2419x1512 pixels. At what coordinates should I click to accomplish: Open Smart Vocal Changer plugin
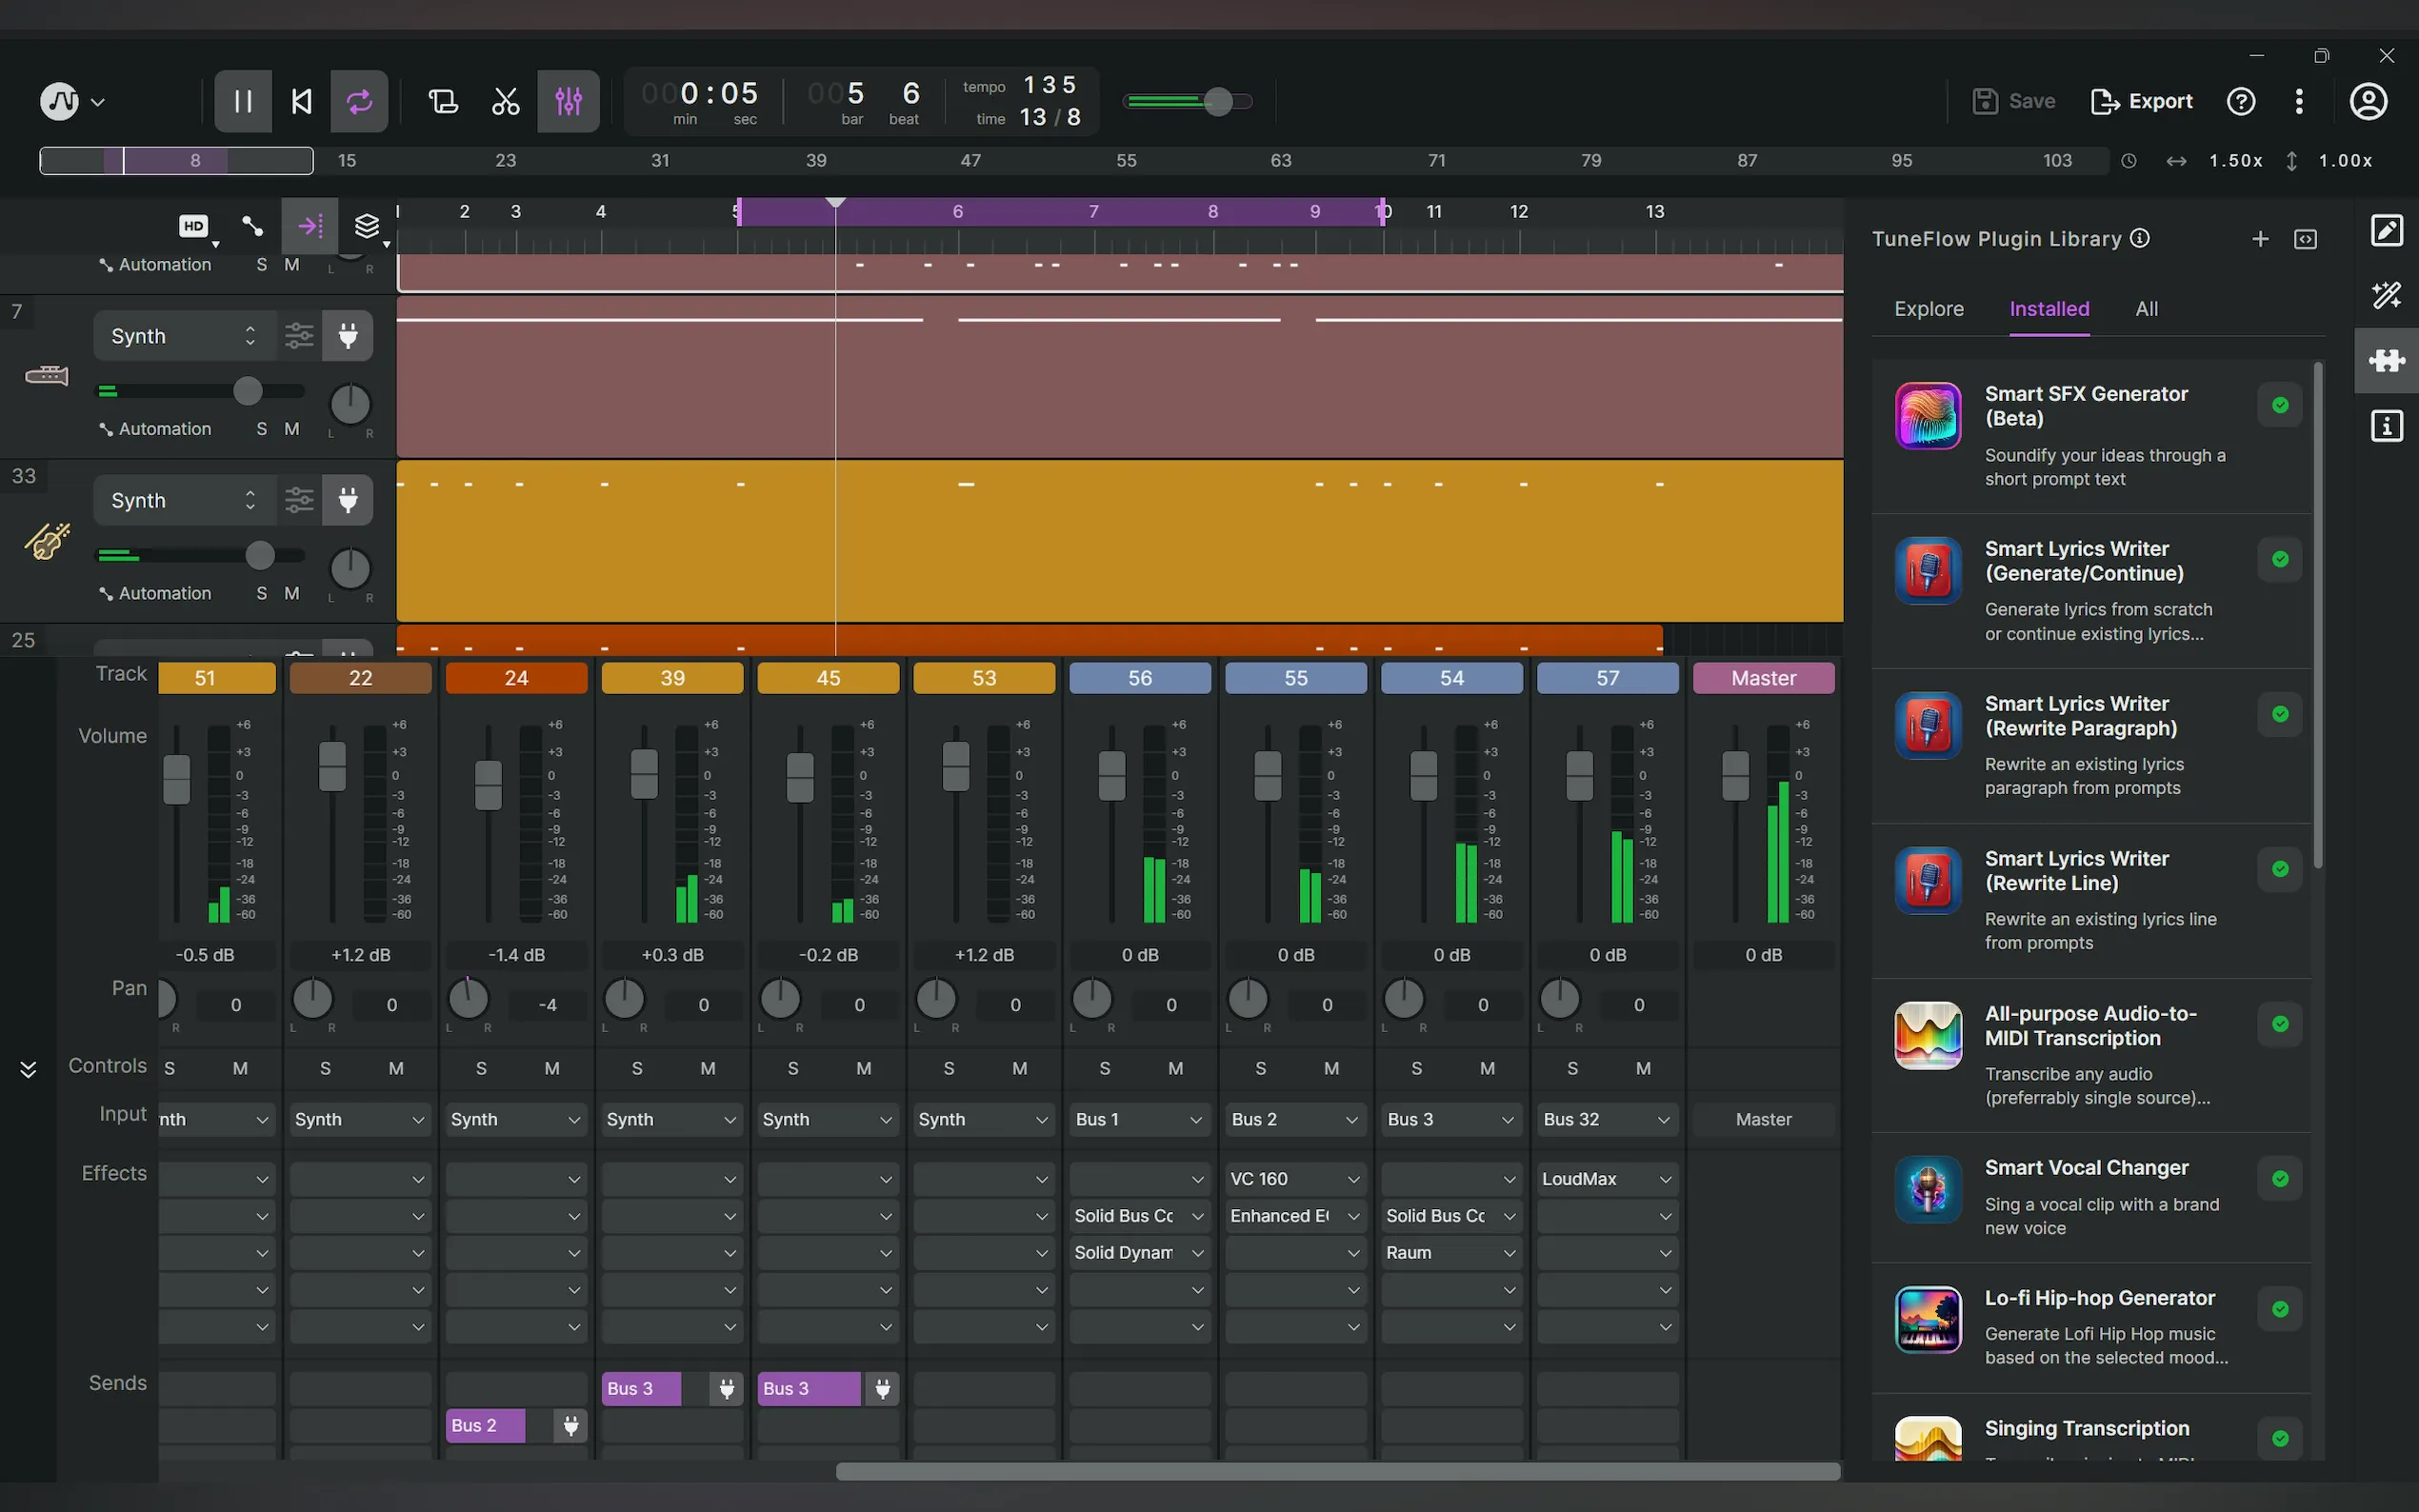pyautogui.click(x=2086, y=1168)
